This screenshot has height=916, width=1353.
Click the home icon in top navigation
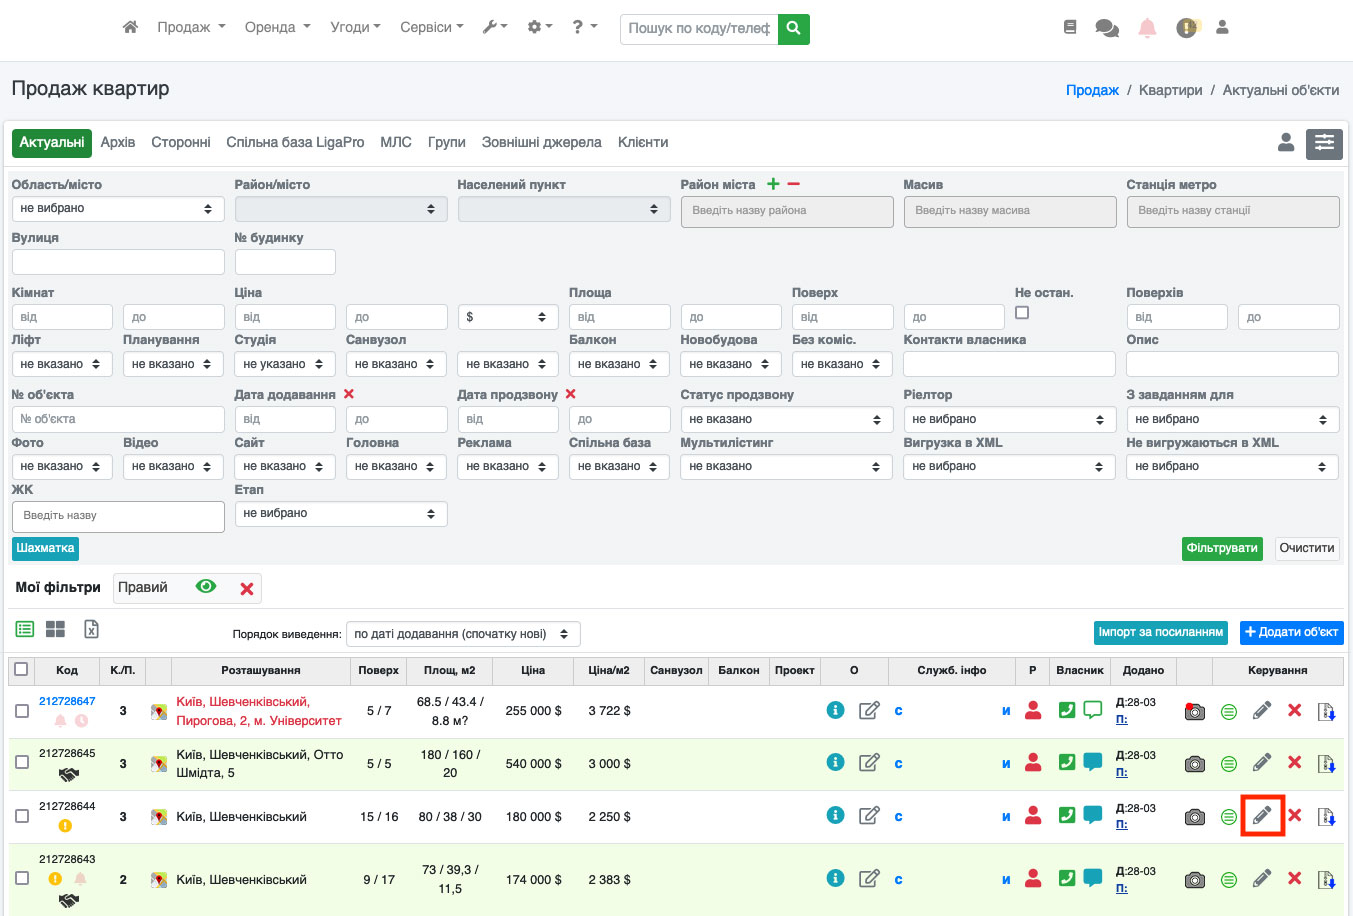[x=130, y=28]
